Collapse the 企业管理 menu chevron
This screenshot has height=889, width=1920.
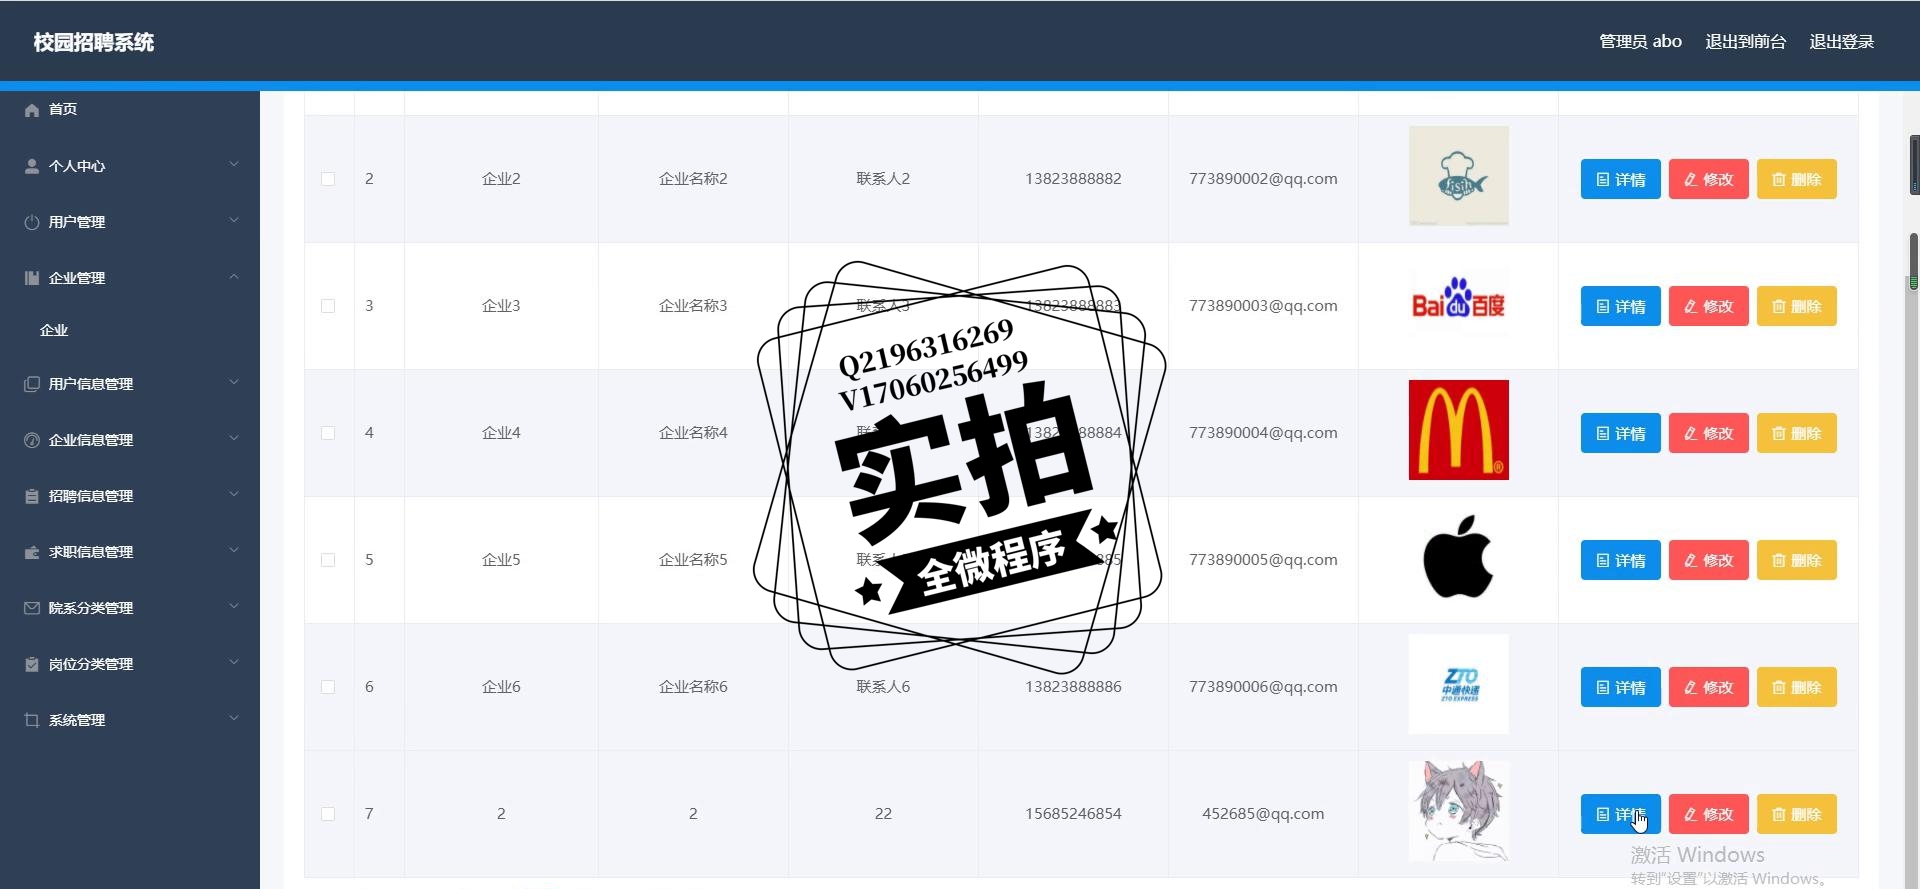(x=234, y=276)
